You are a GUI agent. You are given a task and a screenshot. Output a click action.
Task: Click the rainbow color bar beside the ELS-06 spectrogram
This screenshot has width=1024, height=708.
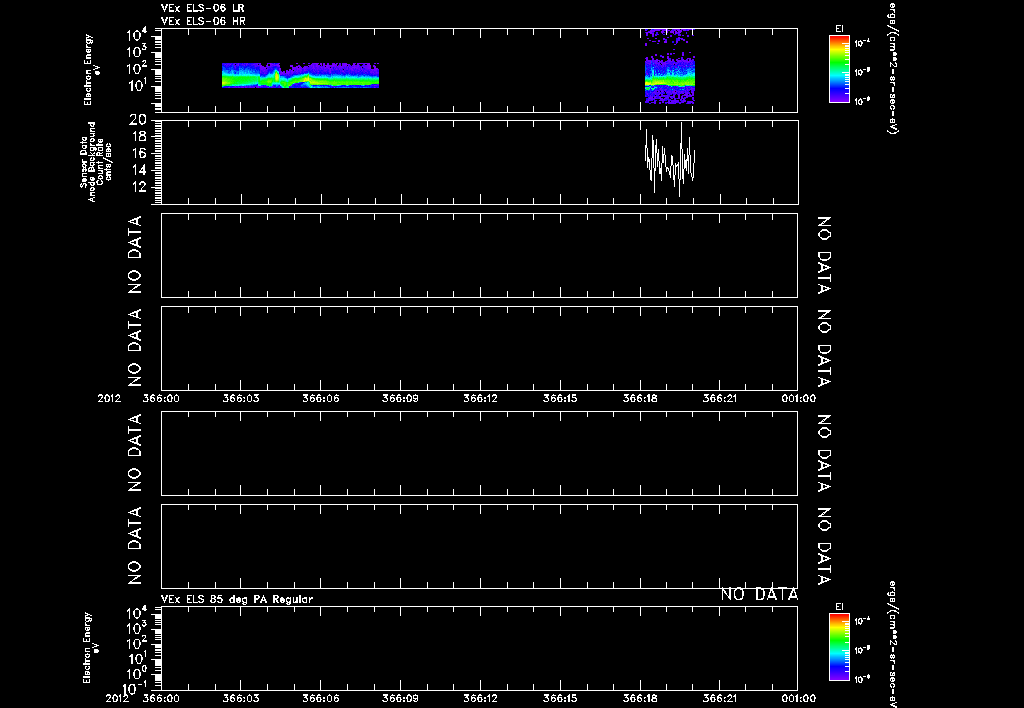click(839, 69)
